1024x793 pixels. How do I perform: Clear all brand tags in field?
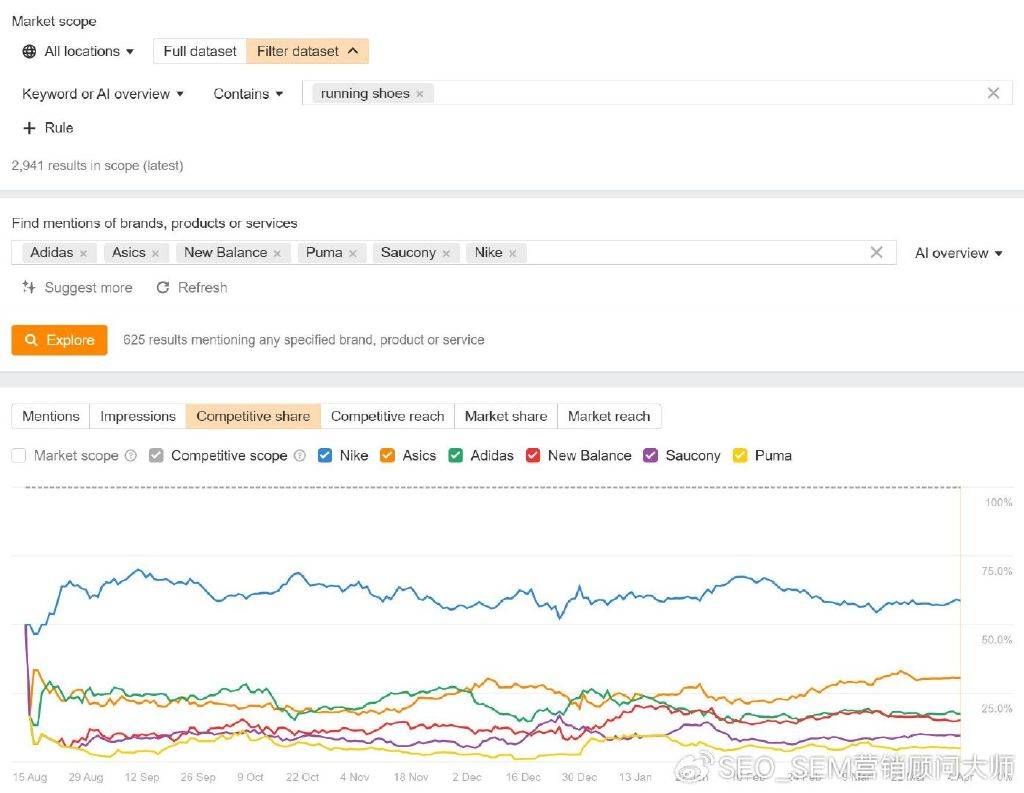(x=876, y=252)
